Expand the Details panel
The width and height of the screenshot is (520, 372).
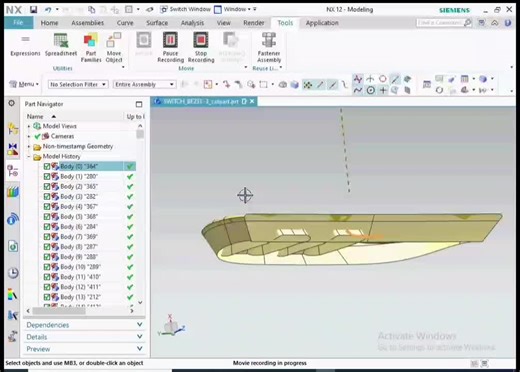tap(84, 337)
